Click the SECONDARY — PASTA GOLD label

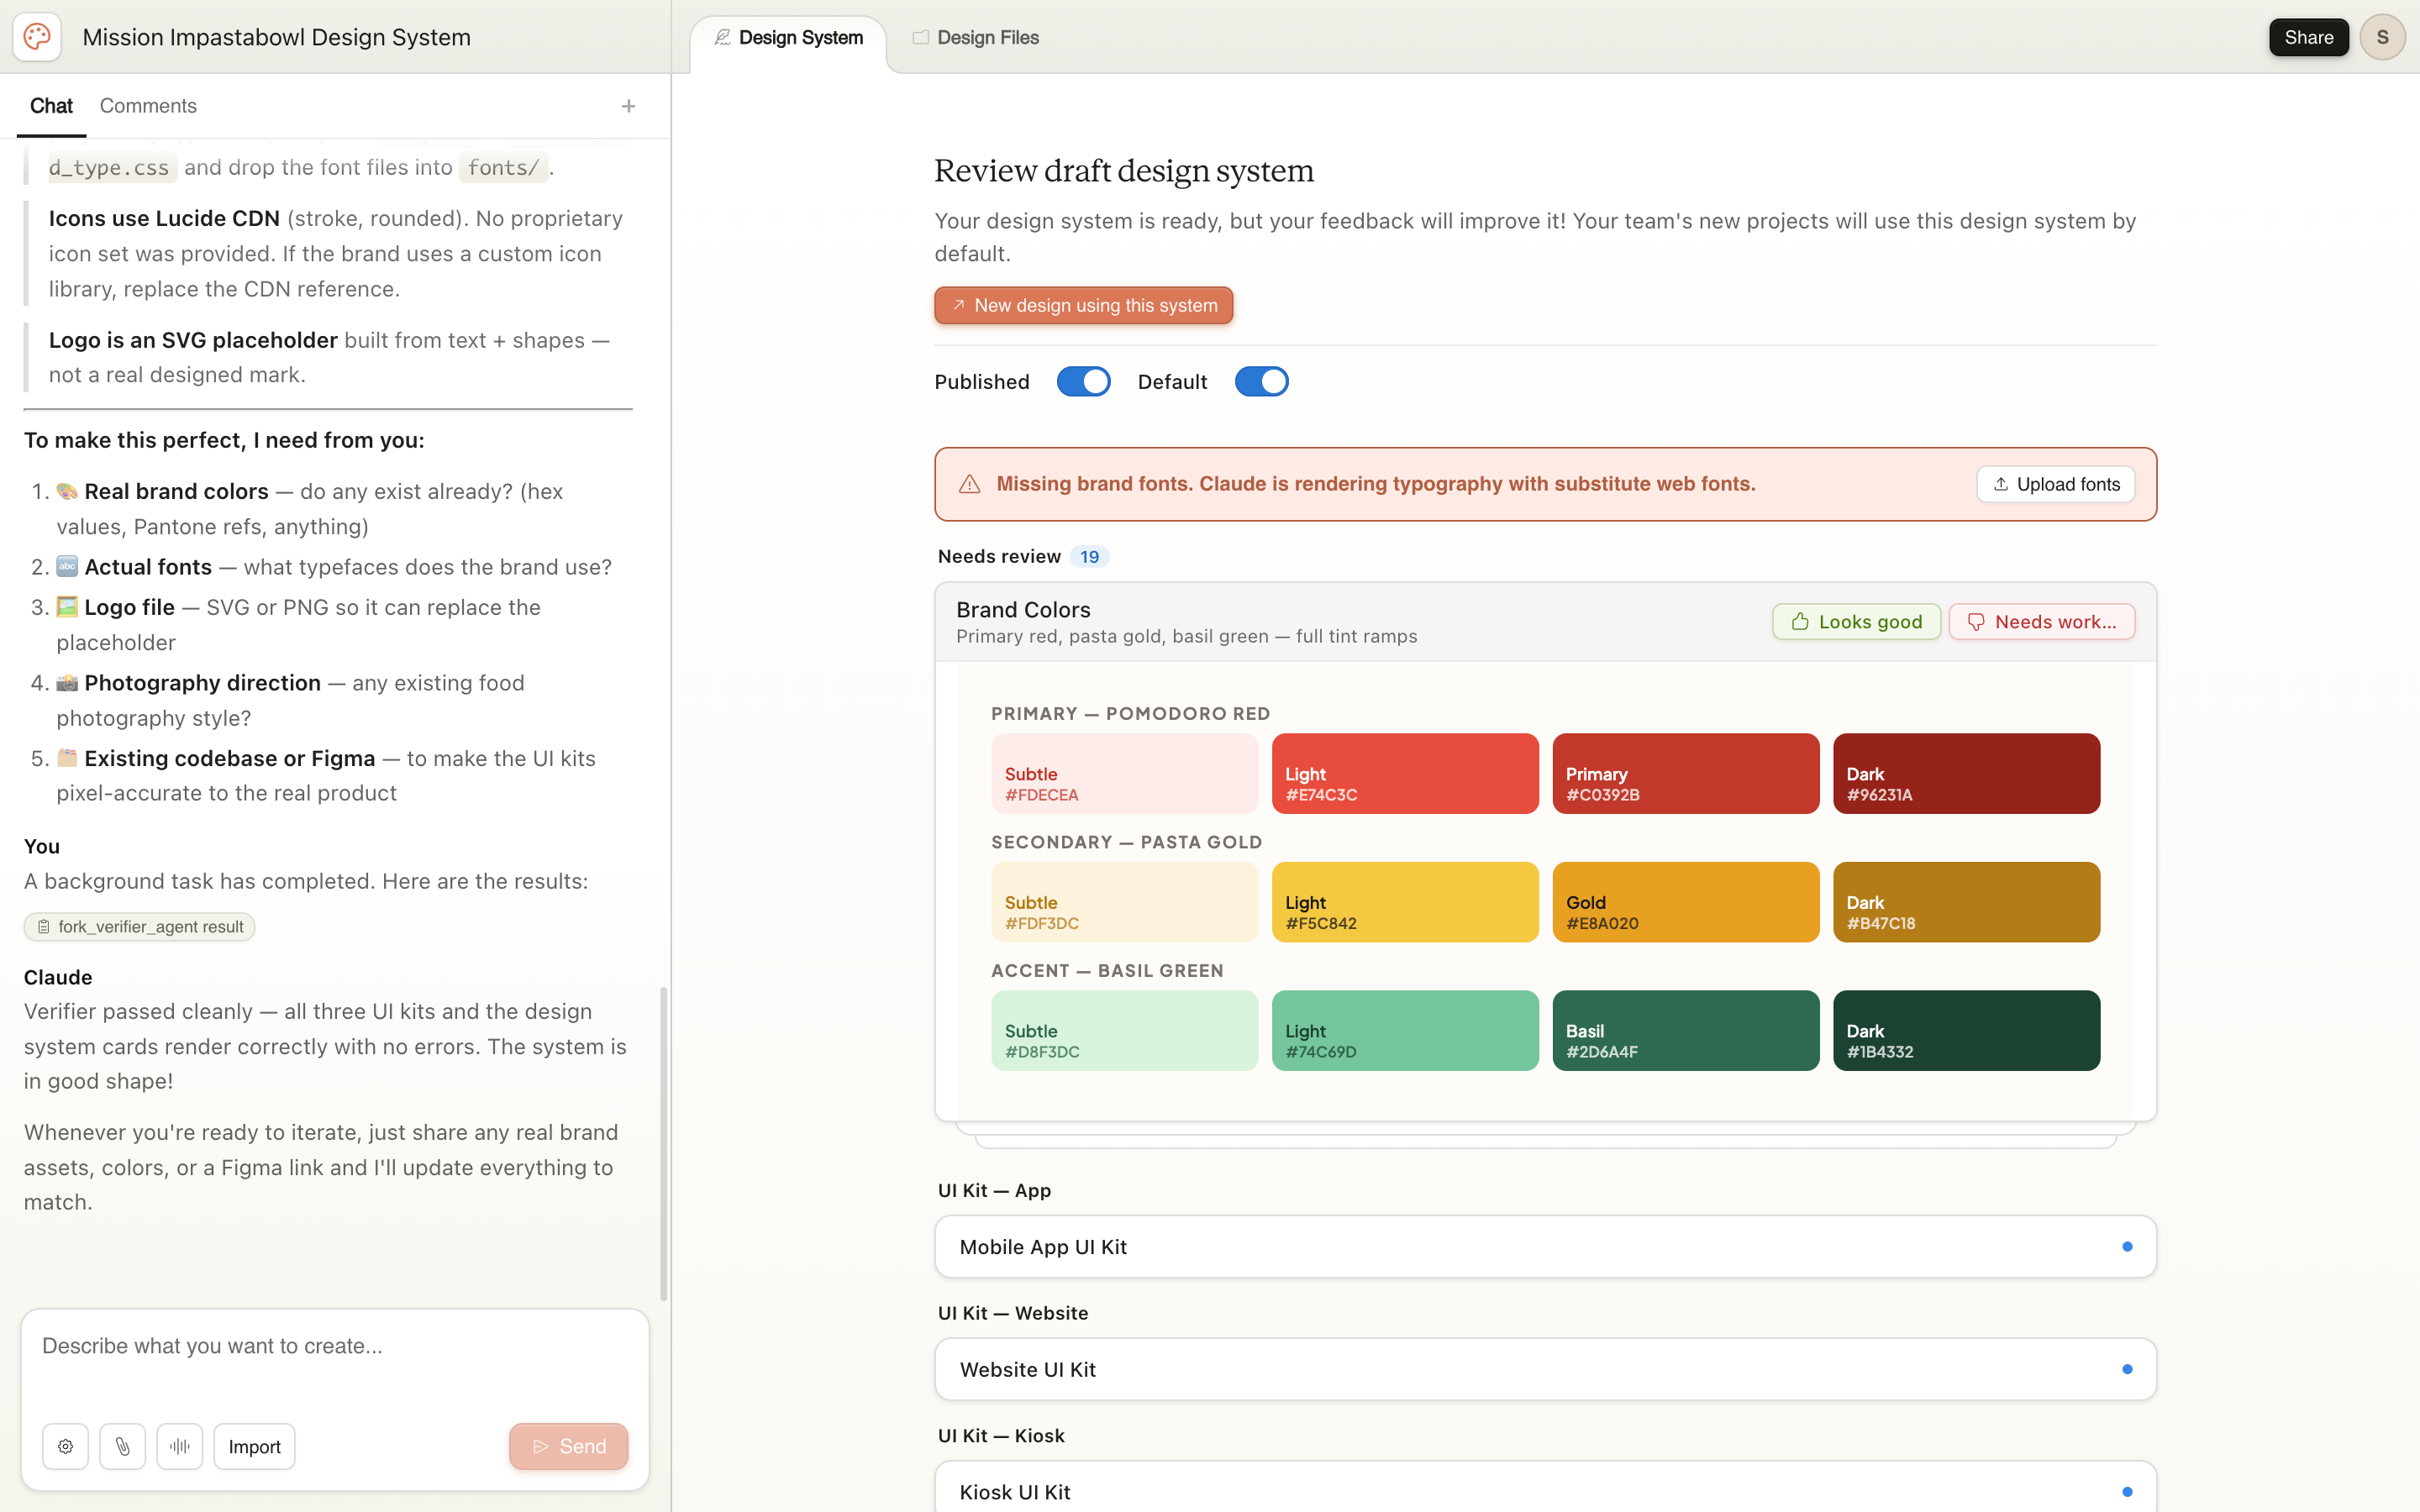[x=1126, y=842]
